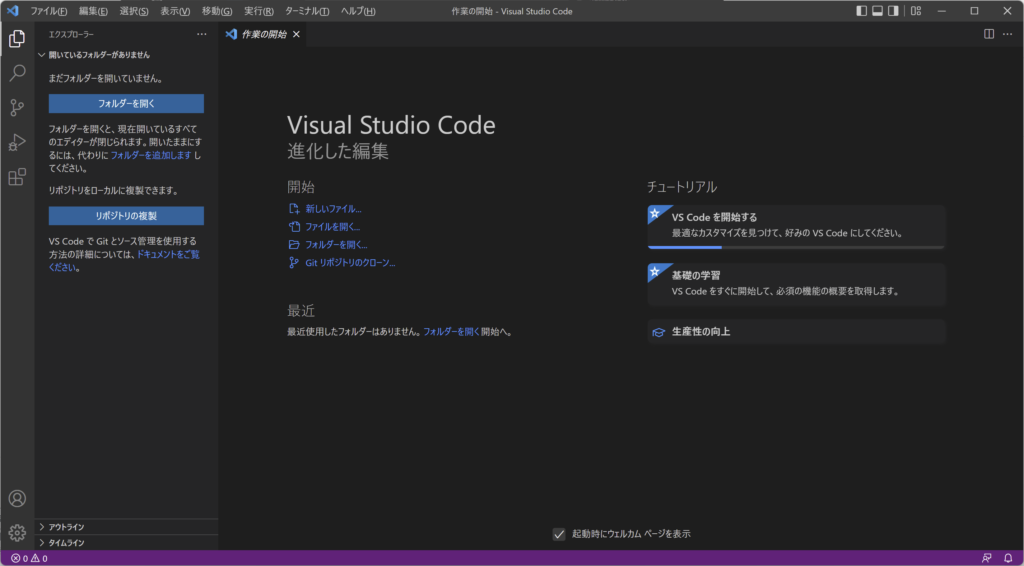The width and height of the screenshot is (1024, 566).
Task: Open the ファイル(F) menu
Action: pos(49,11)
